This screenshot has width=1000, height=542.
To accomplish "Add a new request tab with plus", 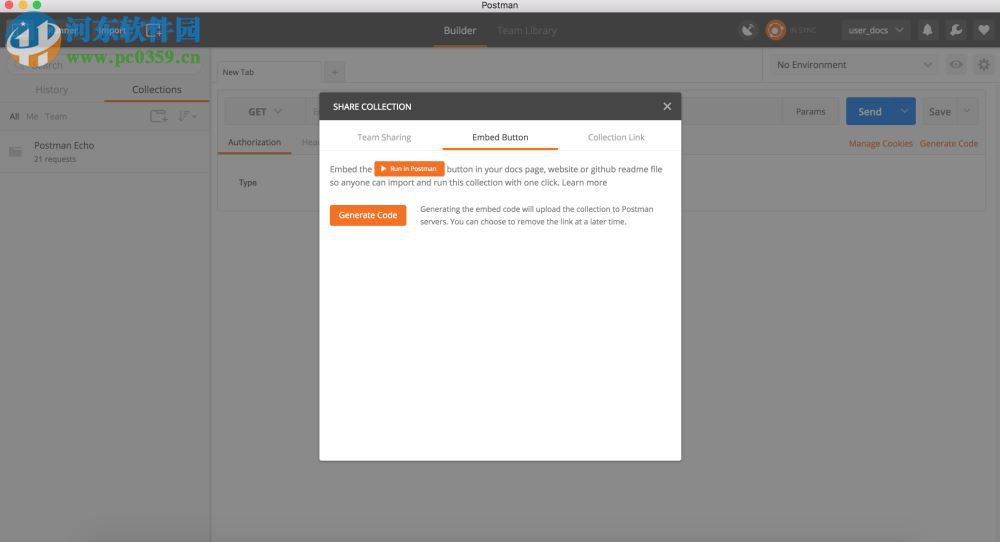I will [334, 72].
